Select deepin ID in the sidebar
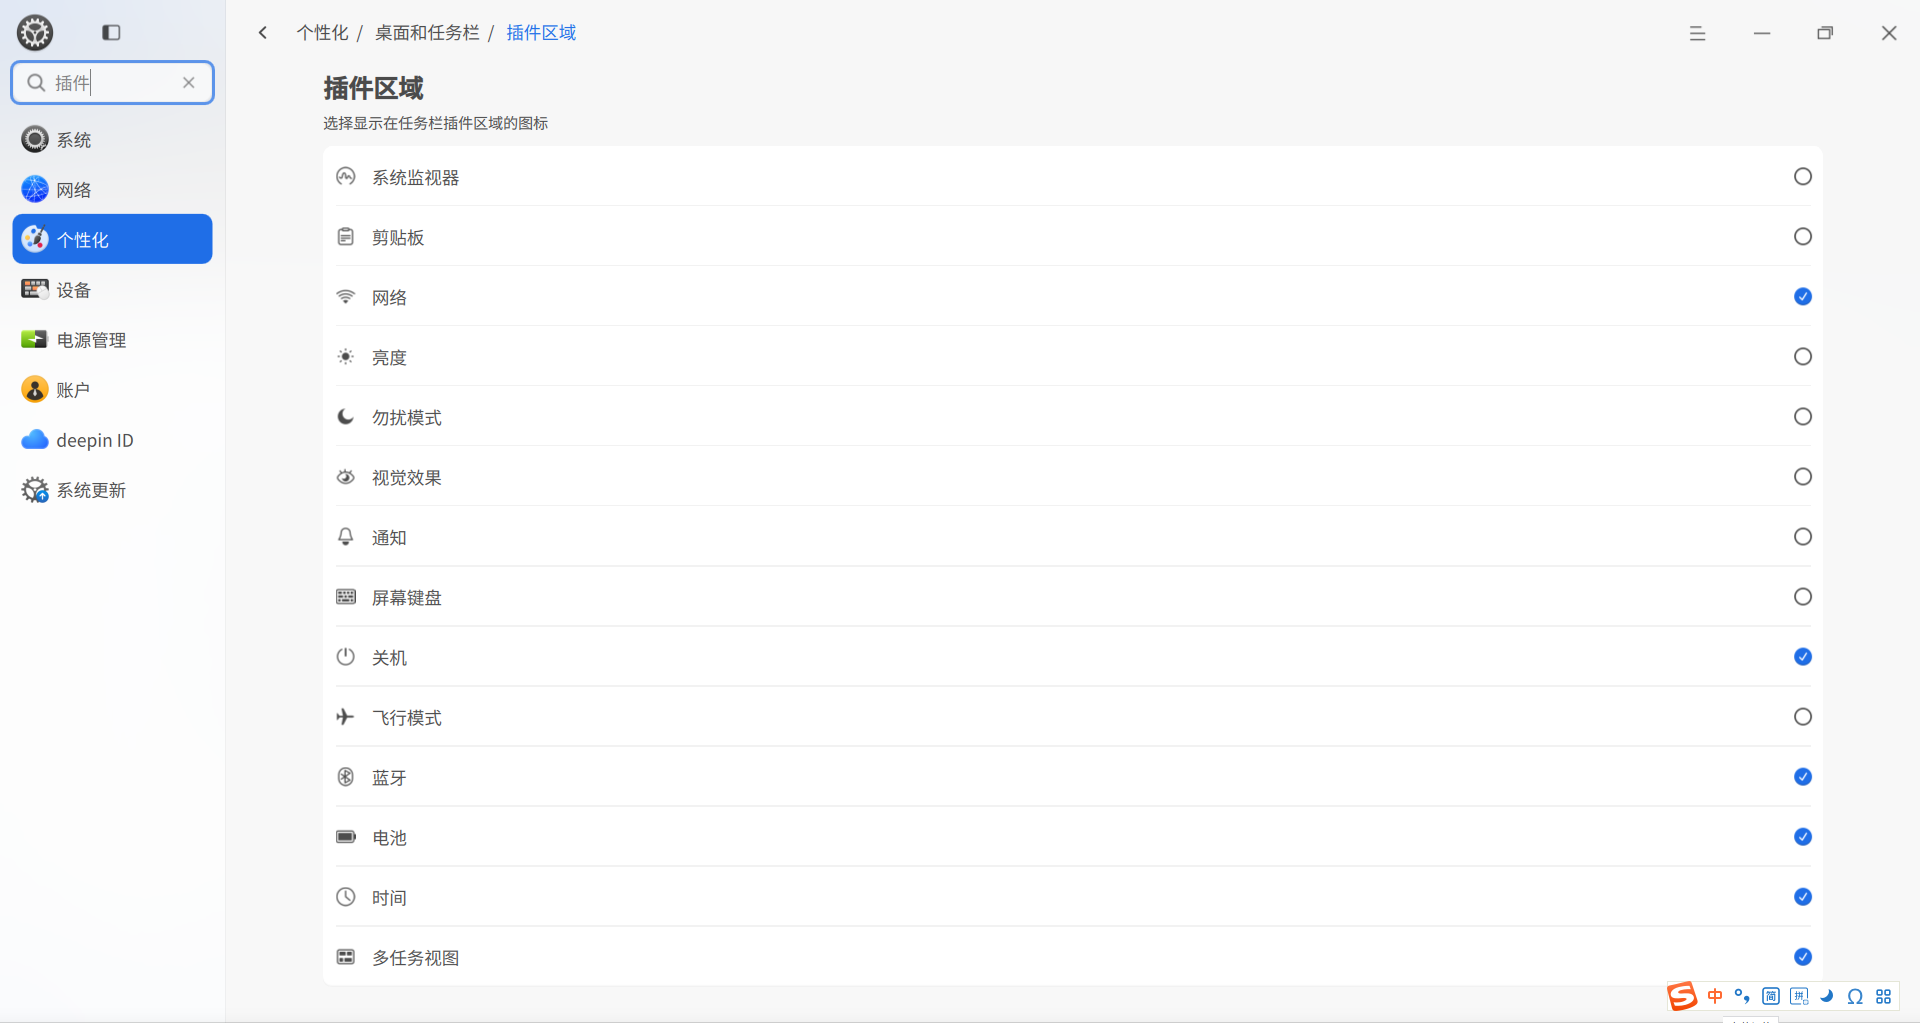1920x1023 pixels. point(112,439)
